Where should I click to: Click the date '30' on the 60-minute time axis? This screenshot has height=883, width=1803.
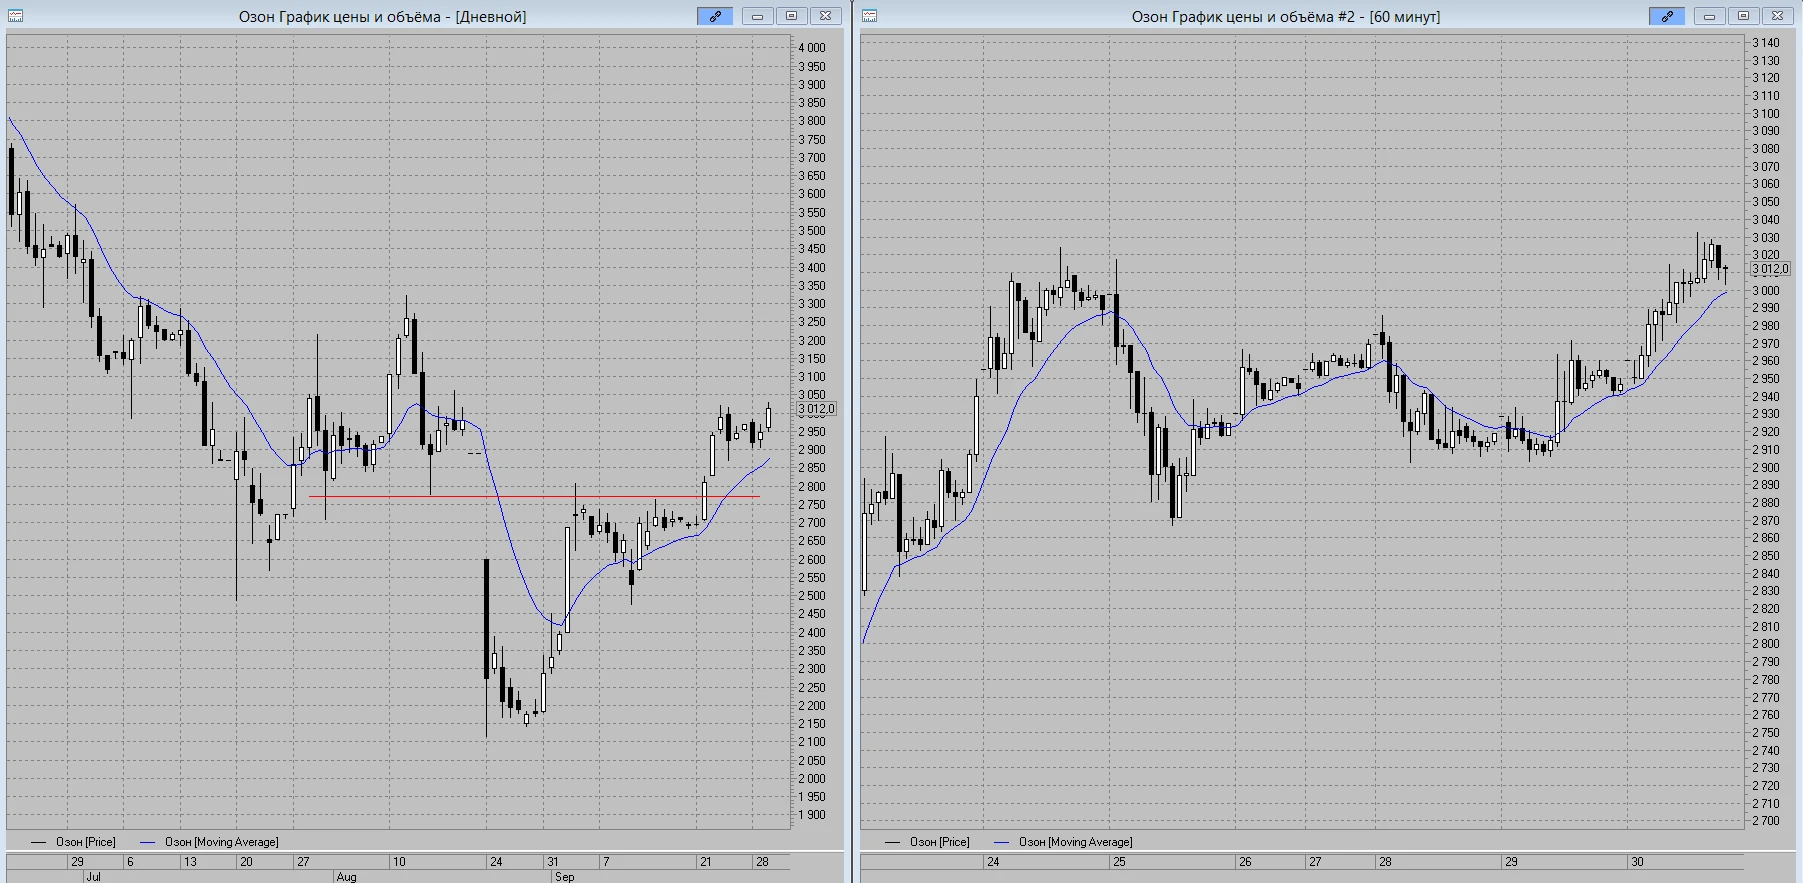[x=1637, y=861]
